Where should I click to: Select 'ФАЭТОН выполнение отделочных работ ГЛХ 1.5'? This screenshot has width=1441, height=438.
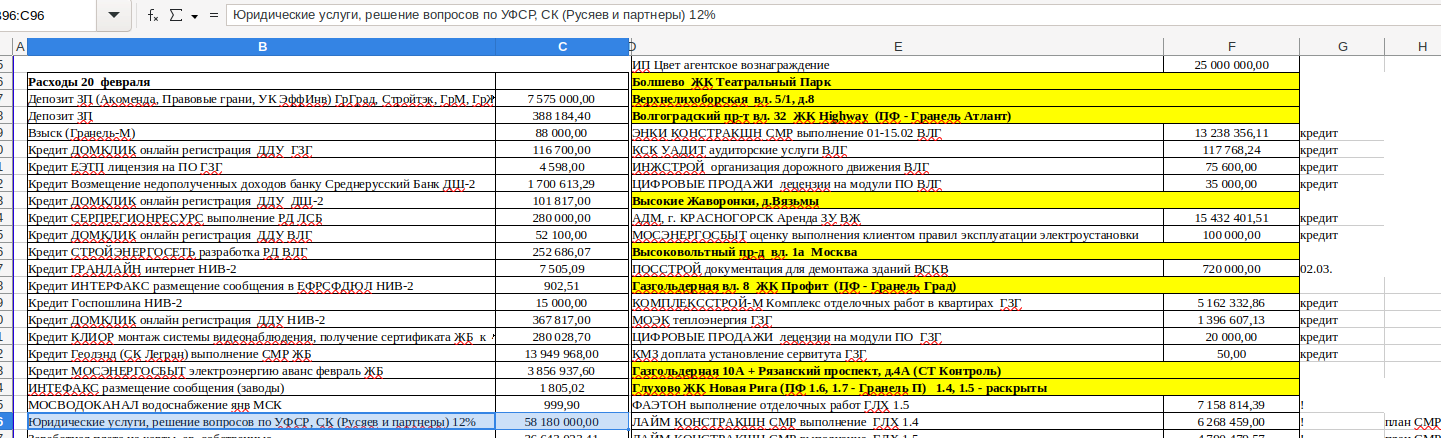click(x=898, y=405)
